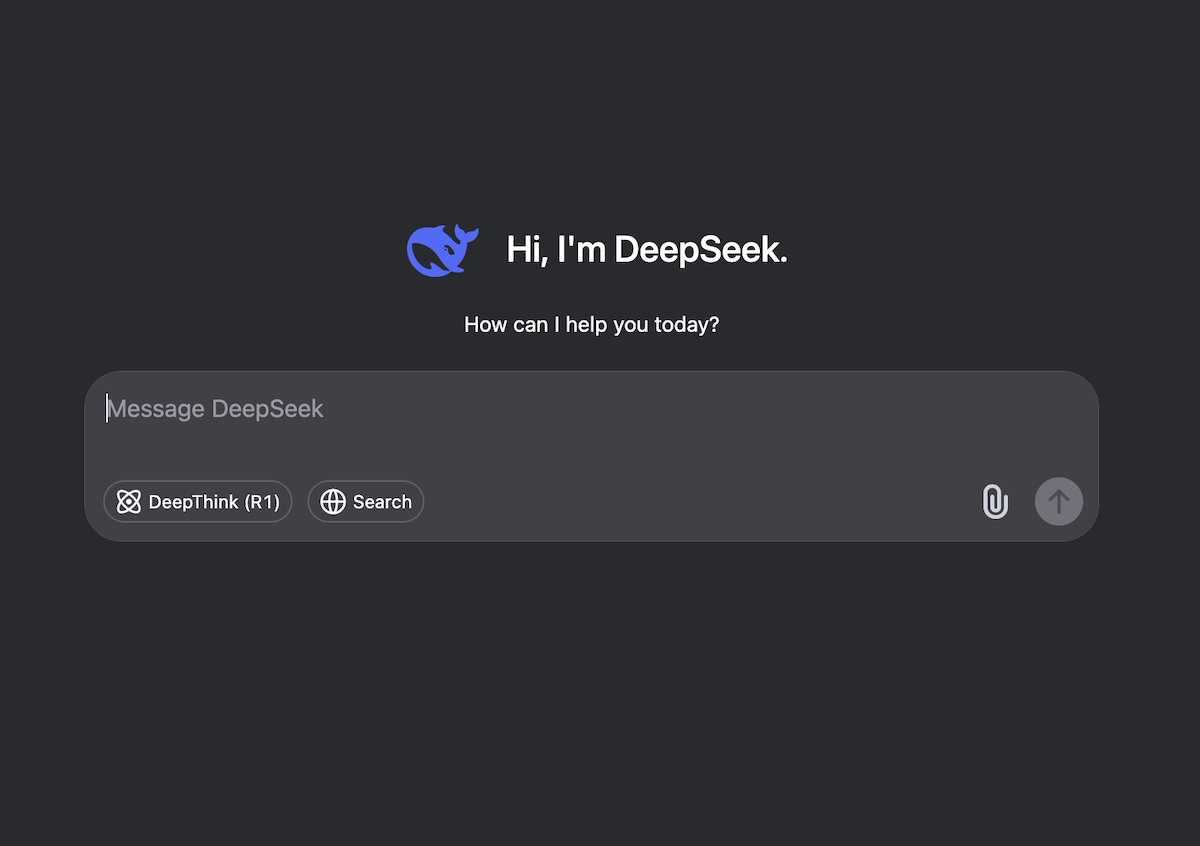Click the "(R1)" text in the DeepThink button

pyautogui.click(x=262, y=502)
